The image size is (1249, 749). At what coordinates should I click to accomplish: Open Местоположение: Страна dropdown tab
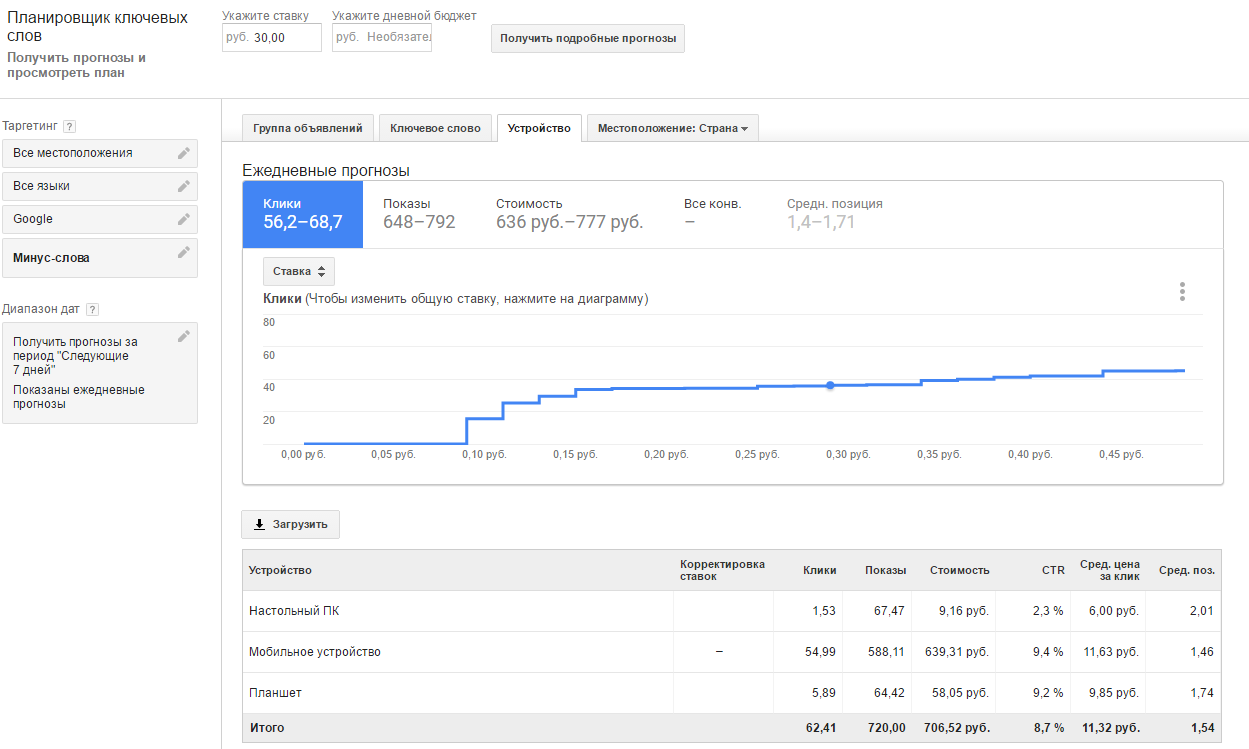click(x=672, y=128)
